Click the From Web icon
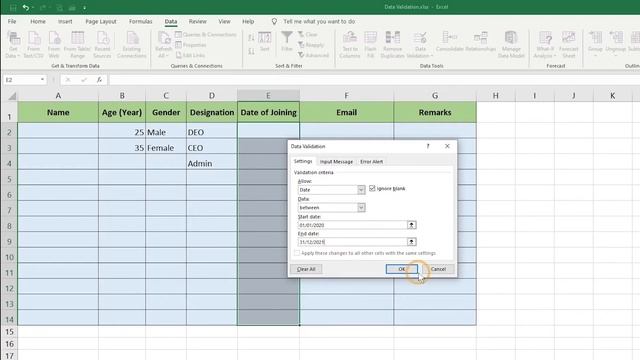640x360 pixels. (54, 44)
